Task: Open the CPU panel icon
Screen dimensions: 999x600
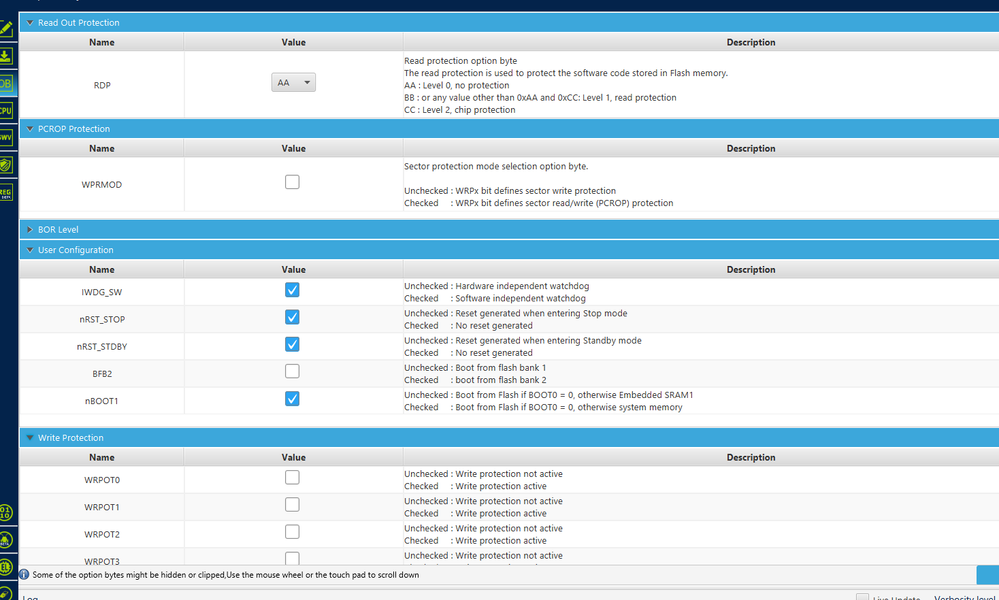Action: click(x=6, y=110)
